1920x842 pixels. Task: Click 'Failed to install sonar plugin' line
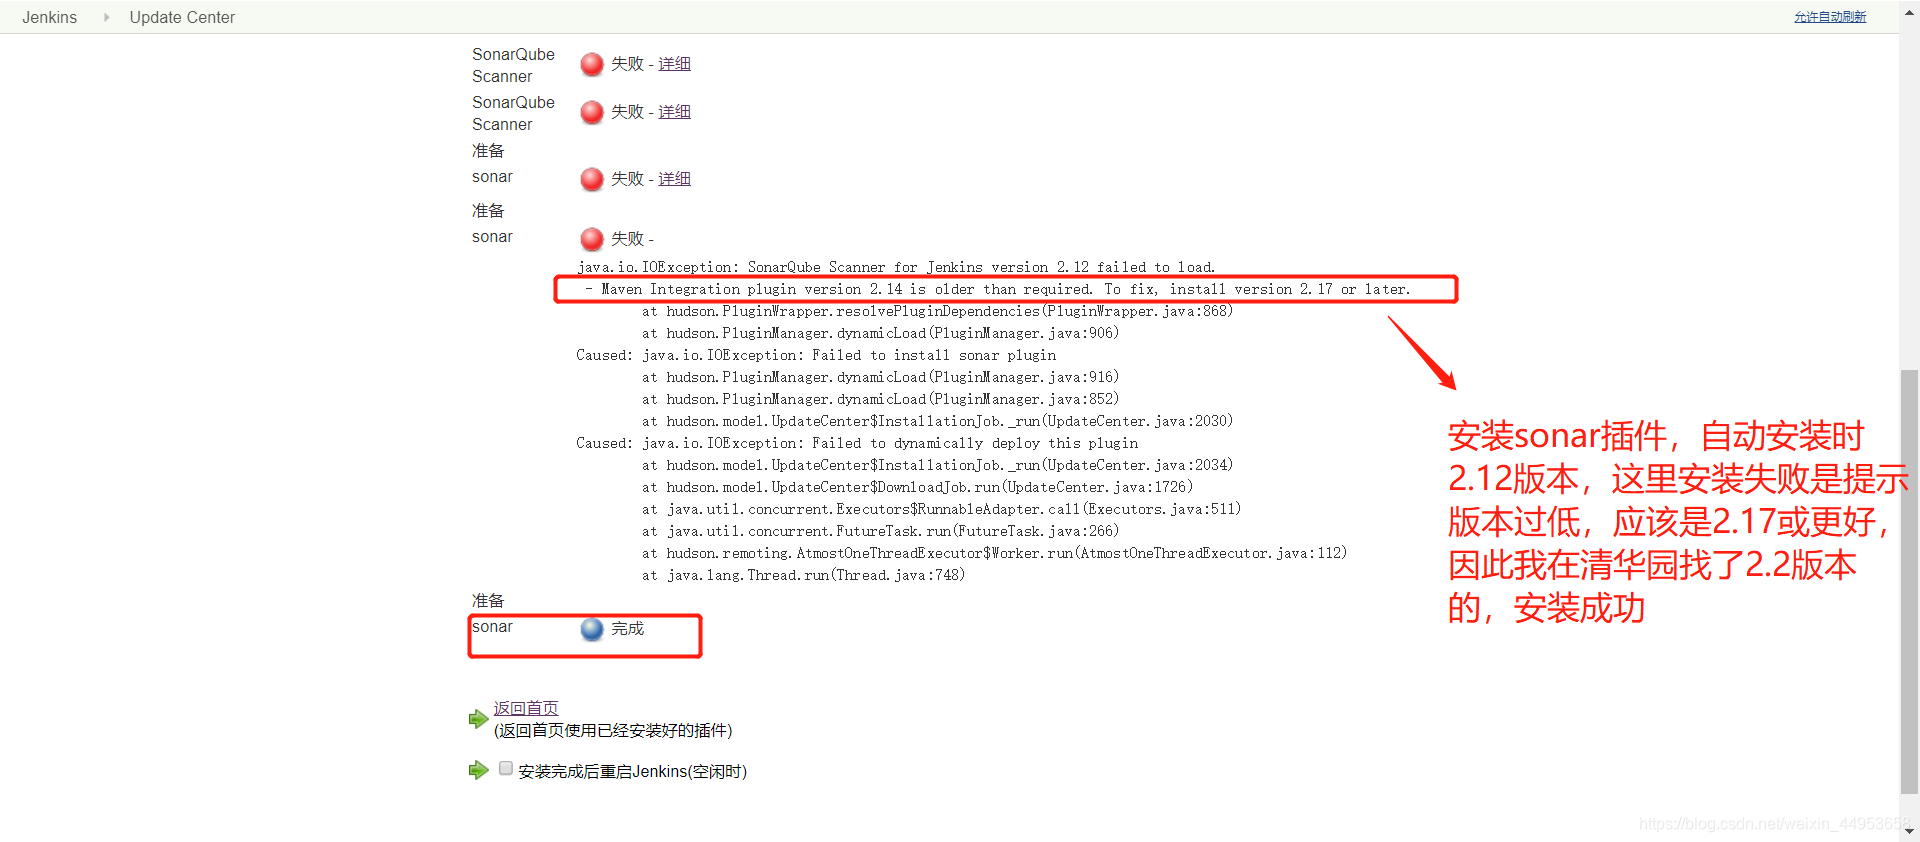coord(816,355)
